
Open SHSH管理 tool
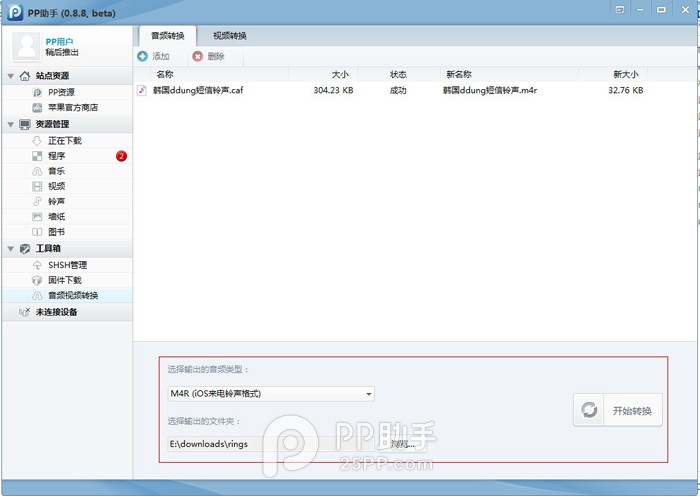[x=67, y=265]
